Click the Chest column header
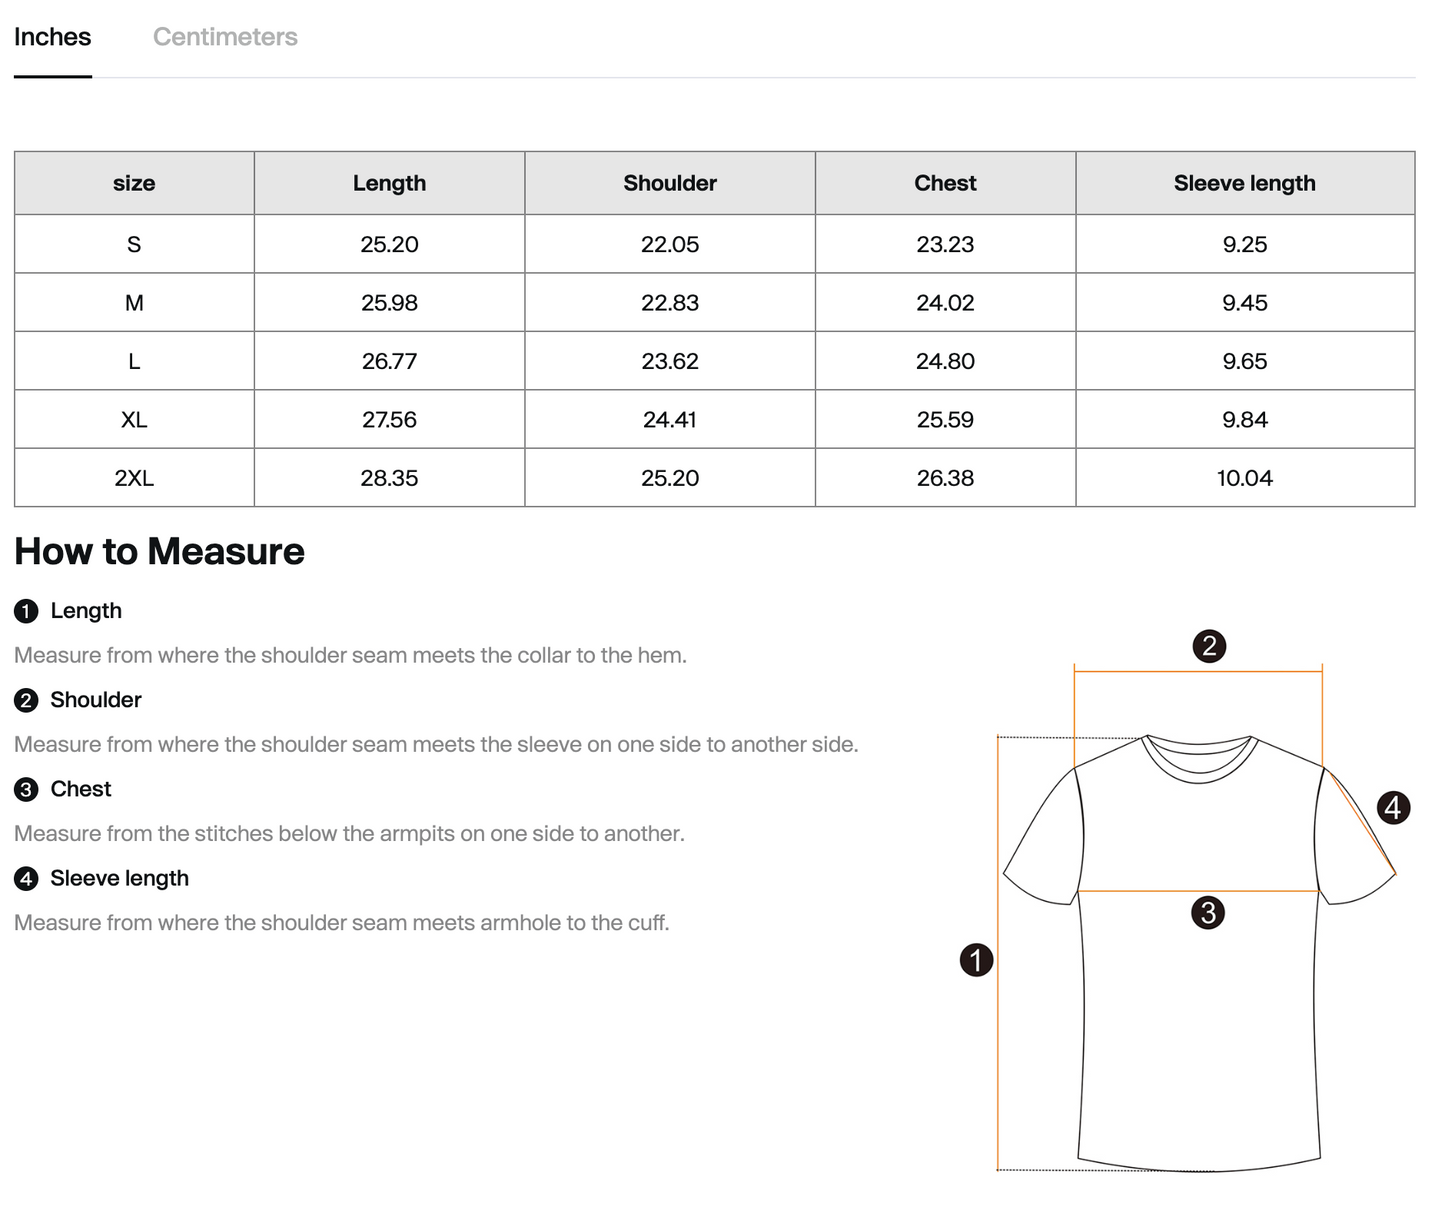1445x1230 pixels. tap(945, 183)
